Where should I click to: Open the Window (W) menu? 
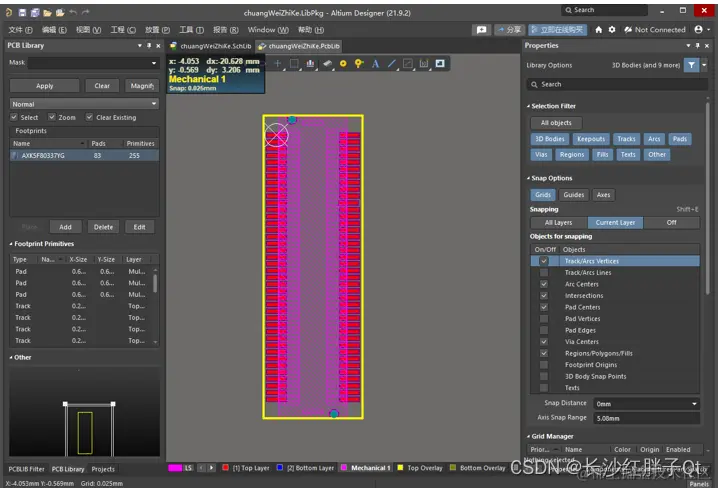point(268,30)
